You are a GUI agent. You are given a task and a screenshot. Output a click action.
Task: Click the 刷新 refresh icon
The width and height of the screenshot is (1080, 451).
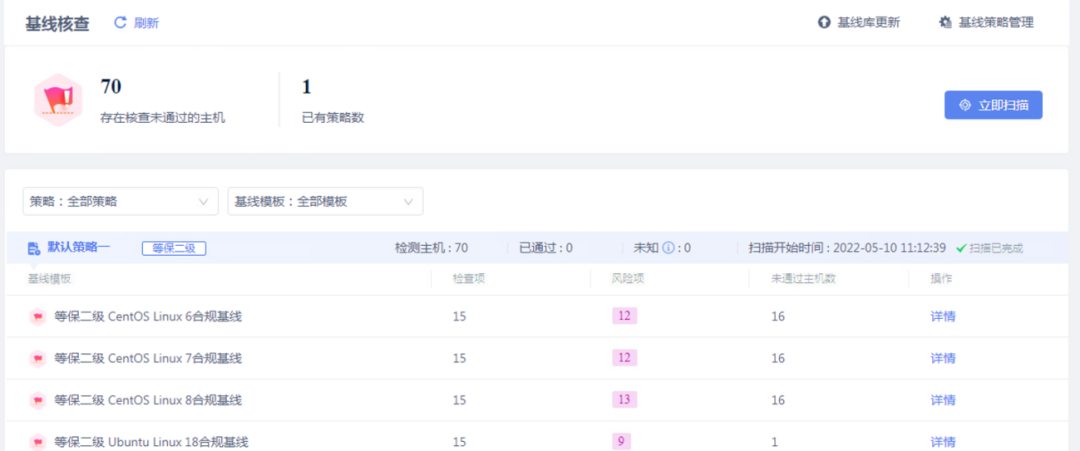[x=120, y=23]
